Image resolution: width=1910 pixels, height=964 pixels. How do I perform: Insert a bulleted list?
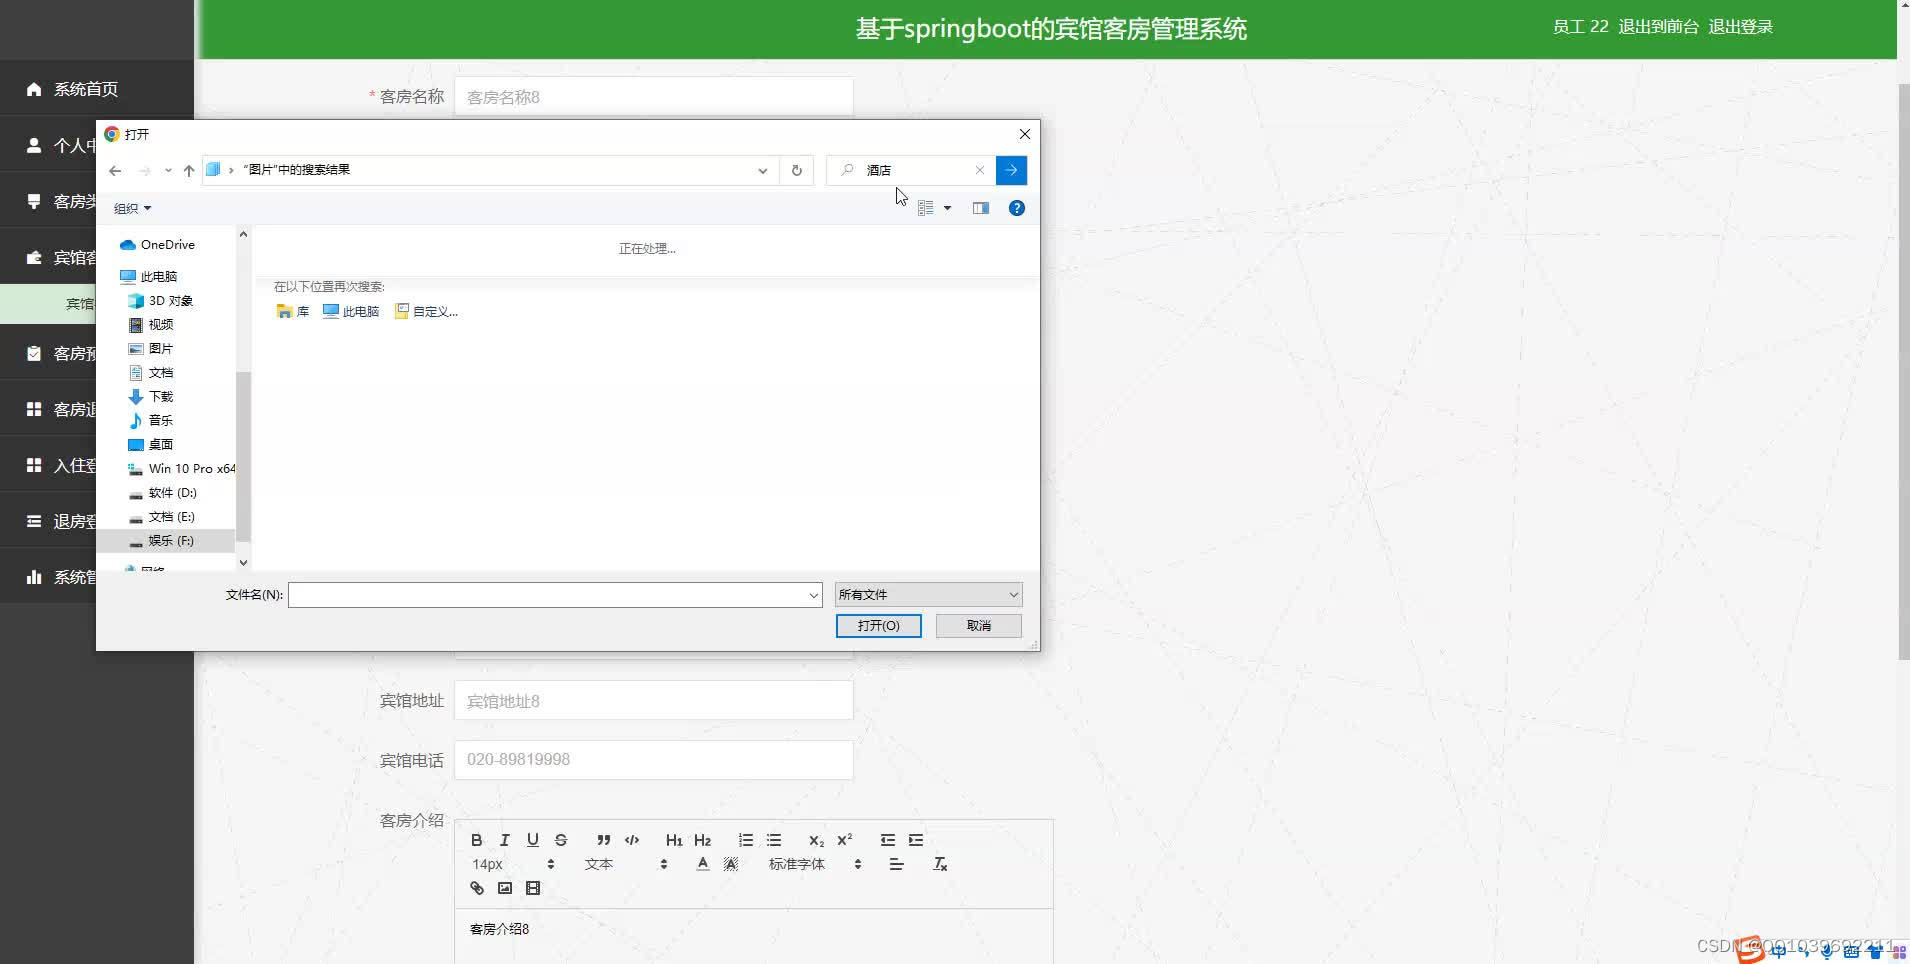point(774,840)
